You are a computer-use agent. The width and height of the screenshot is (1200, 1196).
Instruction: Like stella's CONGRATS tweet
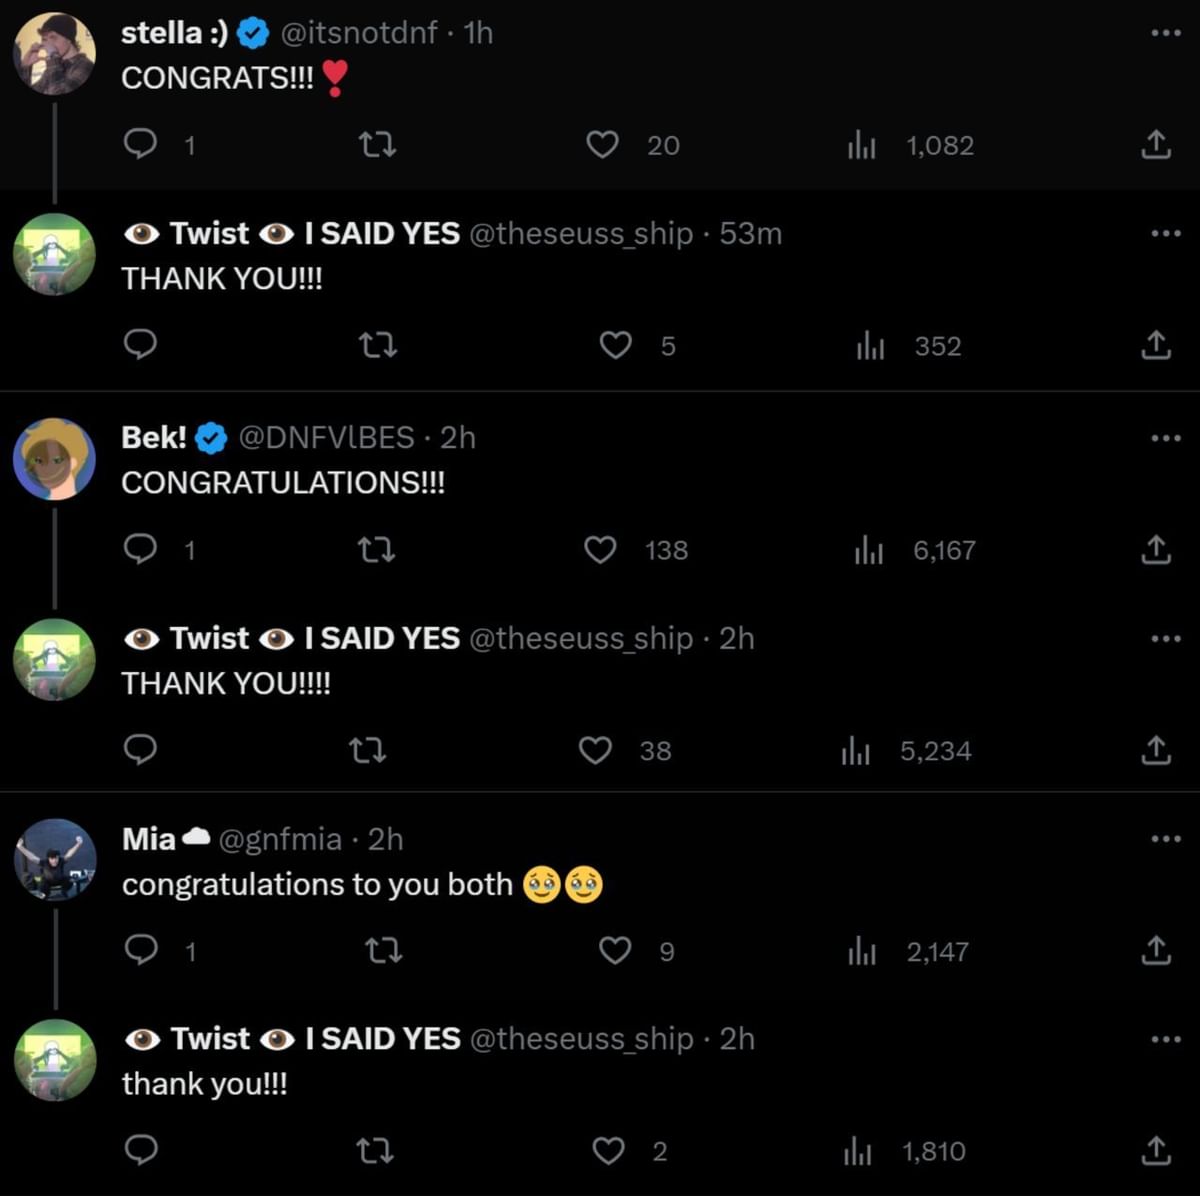pos(602,145)
